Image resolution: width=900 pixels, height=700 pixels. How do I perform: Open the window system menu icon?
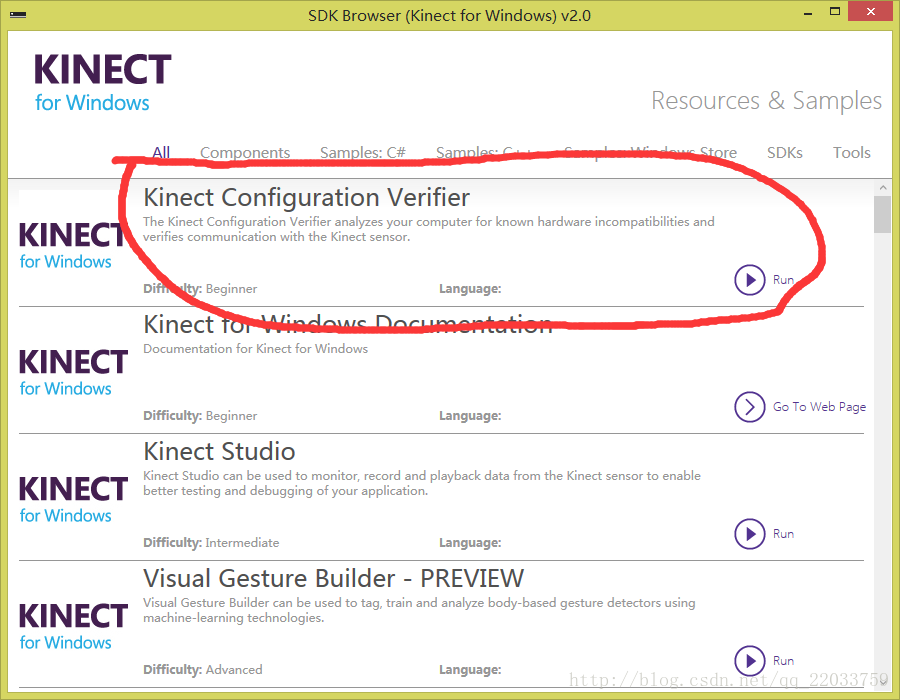tap(18, 14)
